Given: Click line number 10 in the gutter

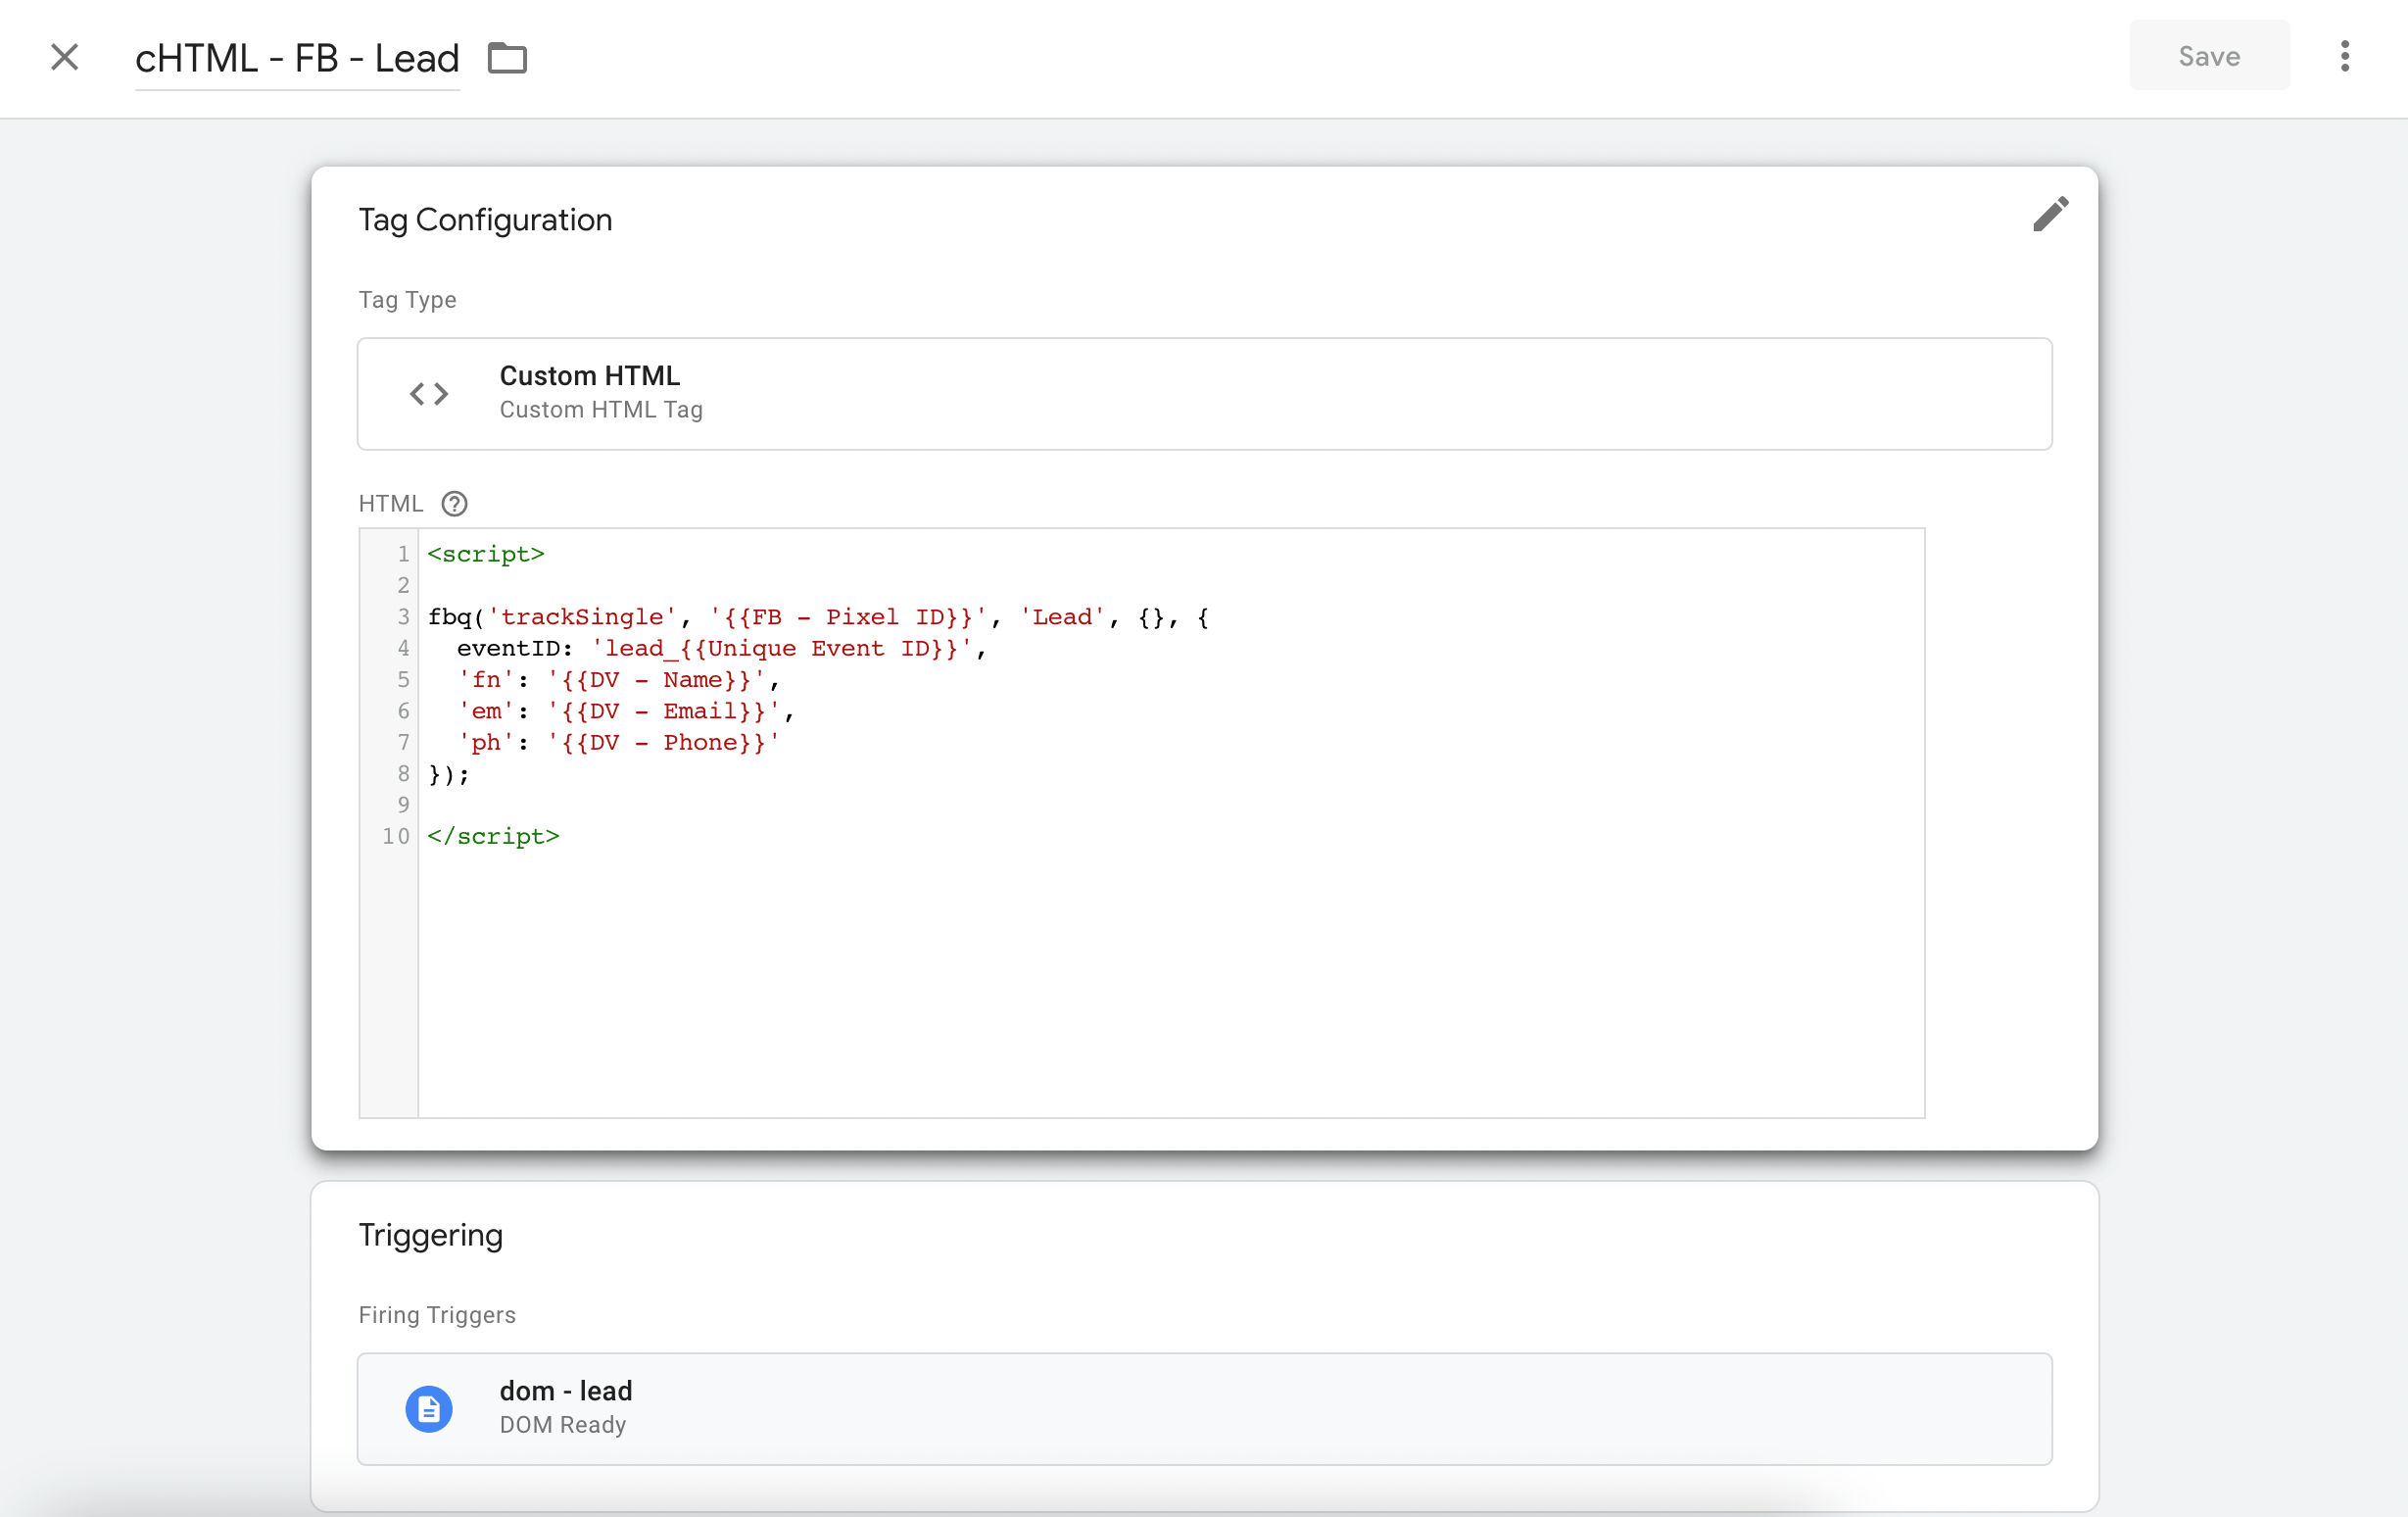Looking at the screenshot, I should [x=396, y=836].
